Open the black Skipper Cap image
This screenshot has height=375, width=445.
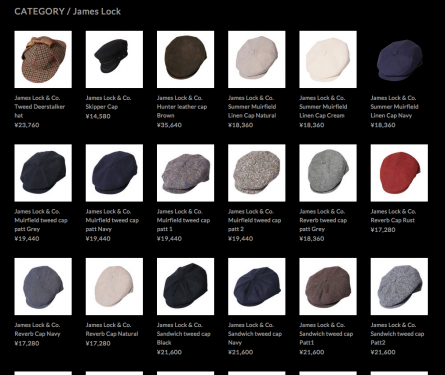pyautogui.click(x=114, y=59)
